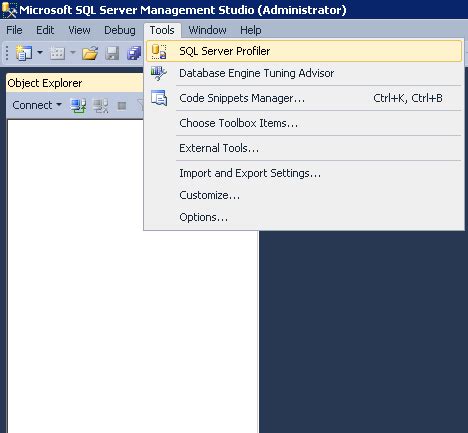Open Code Snippets Manager...
Image resolution: width=468 pixels, height=433 pixels.
click(x=304, y=98)
